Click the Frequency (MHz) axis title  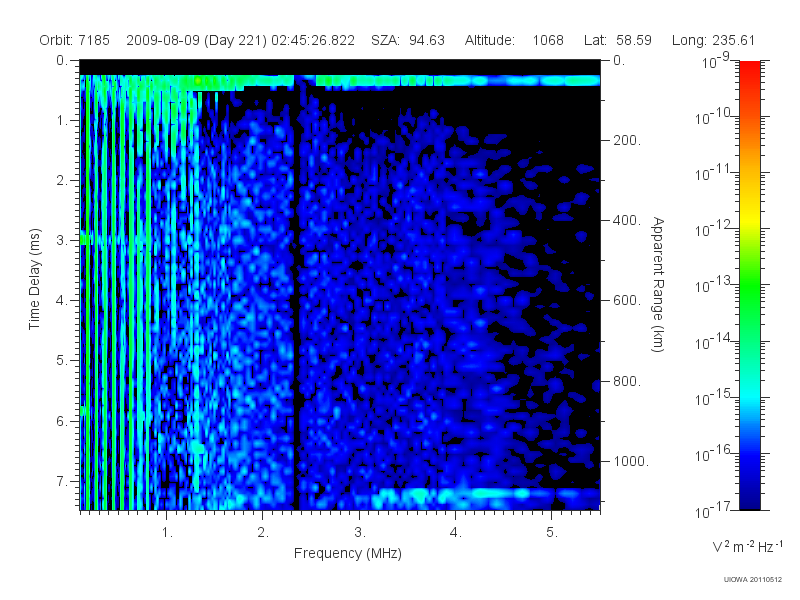pos(347,553)
